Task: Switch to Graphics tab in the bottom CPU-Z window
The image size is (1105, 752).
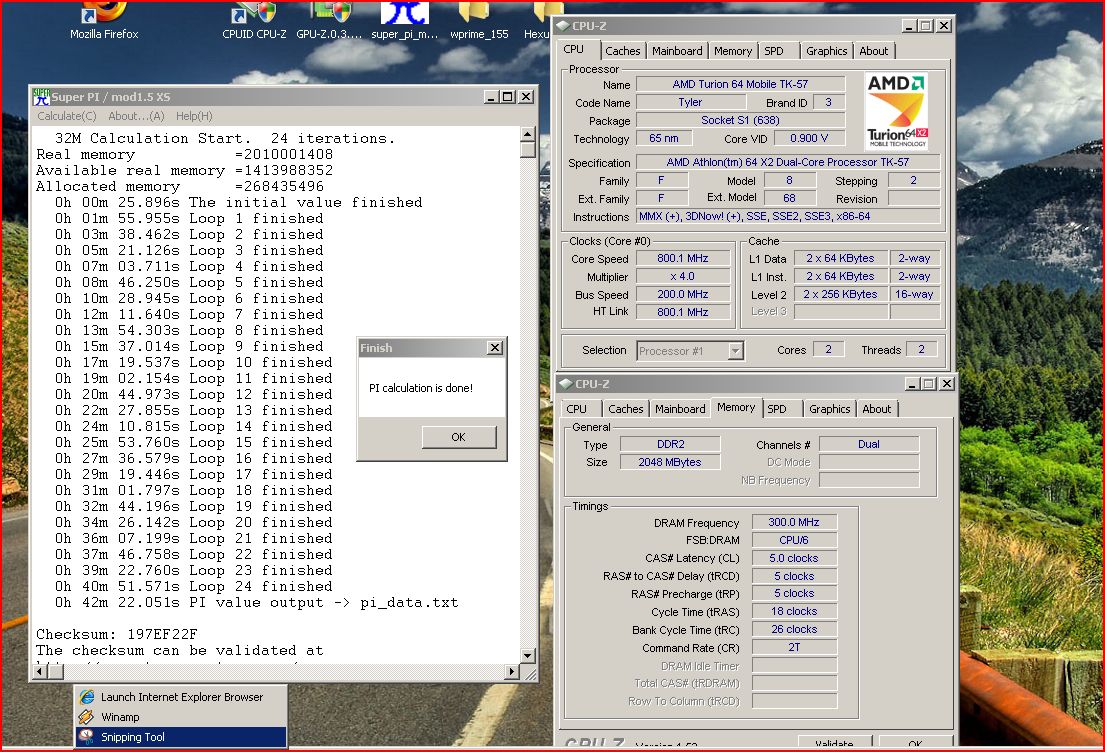Action: click(829, 409)
